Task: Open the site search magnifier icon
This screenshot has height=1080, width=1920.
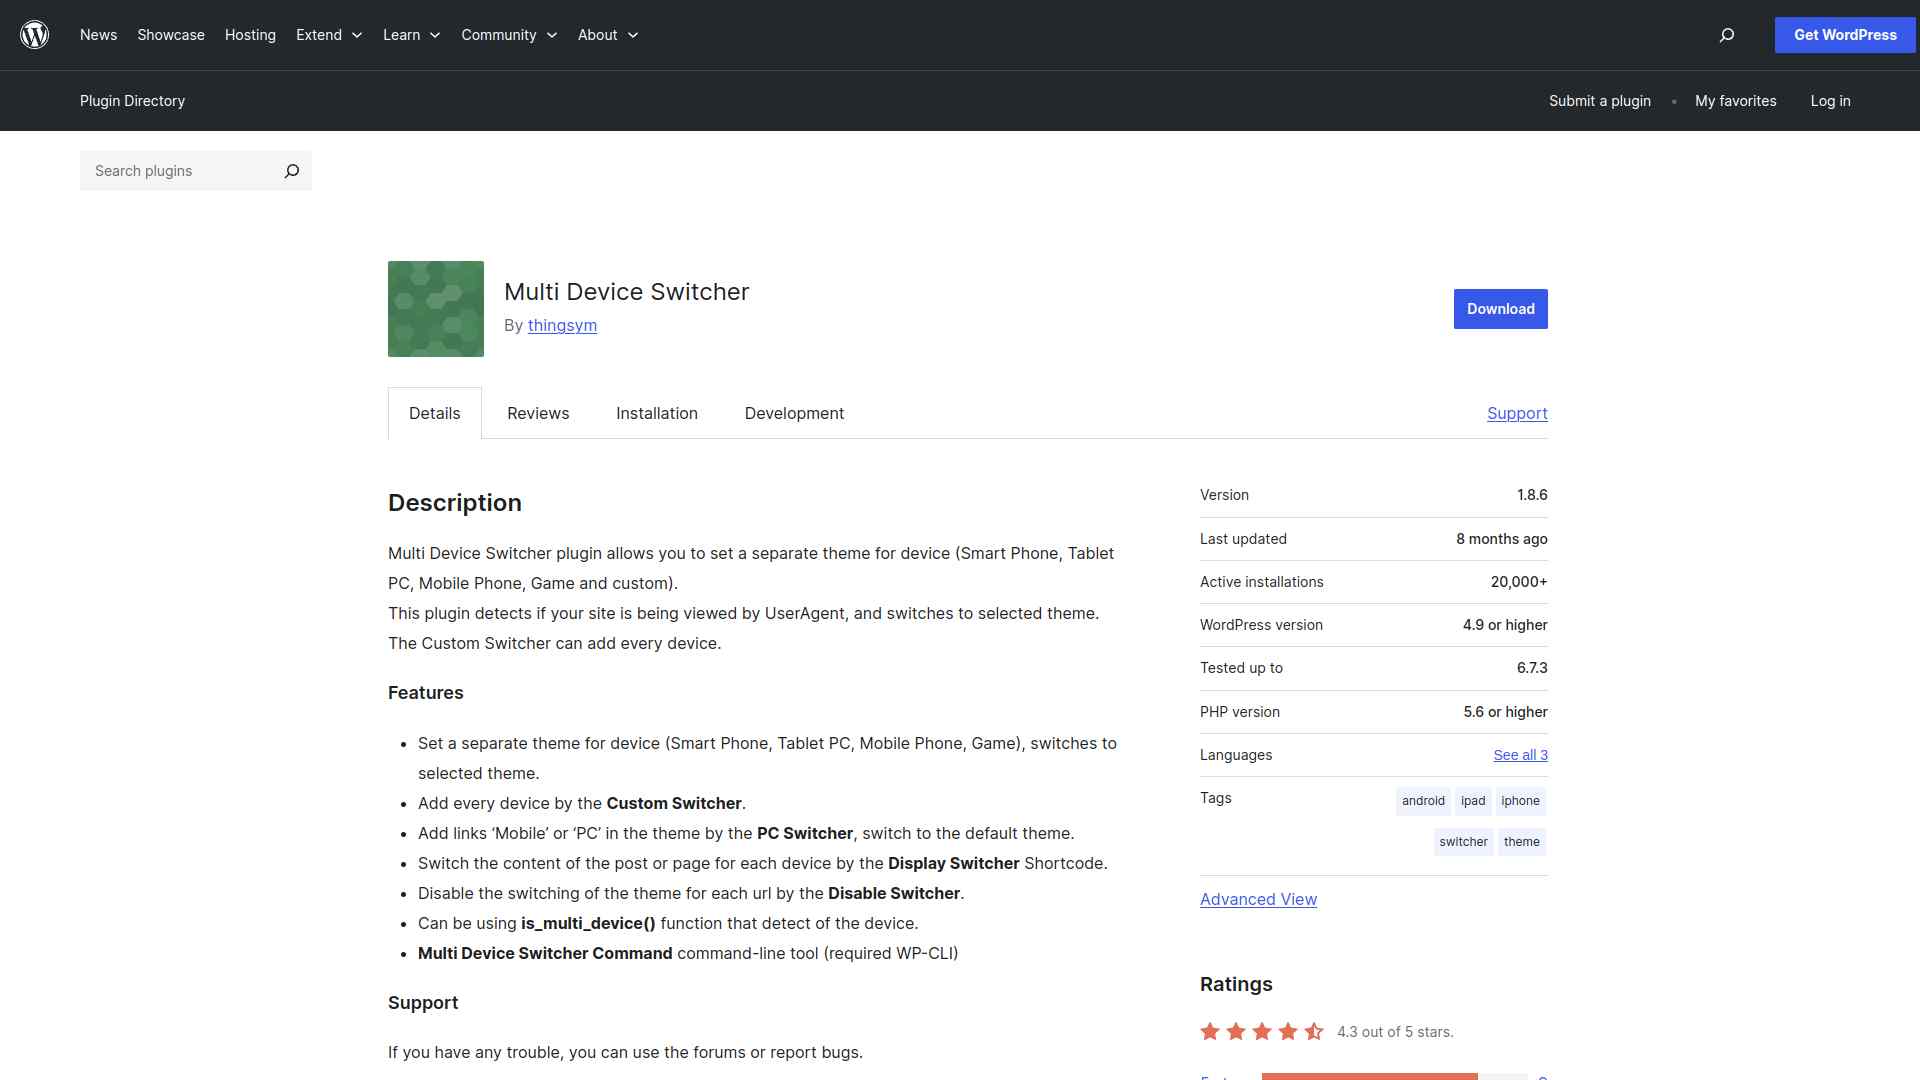Action: click(x=1726, y=35)
